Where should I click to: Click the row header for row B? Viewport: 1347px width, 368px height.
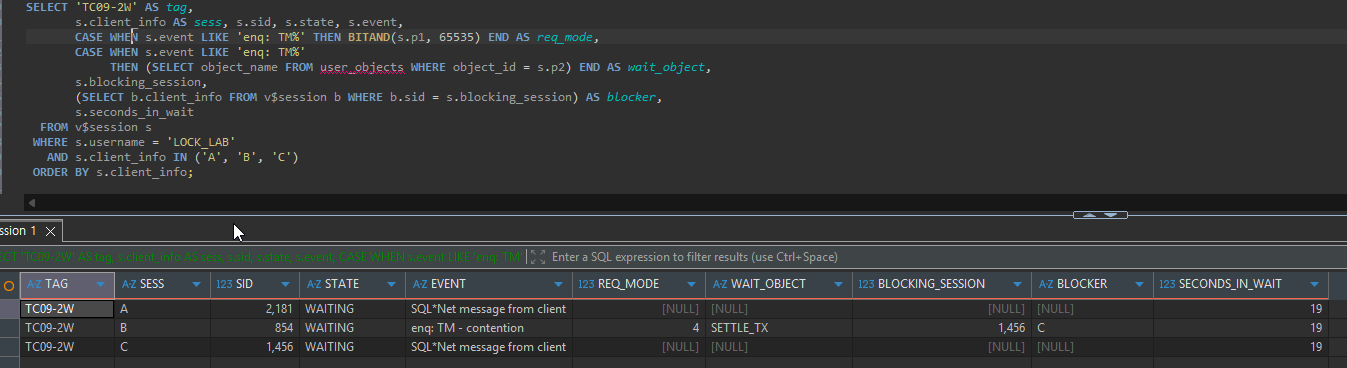(9, 328)
